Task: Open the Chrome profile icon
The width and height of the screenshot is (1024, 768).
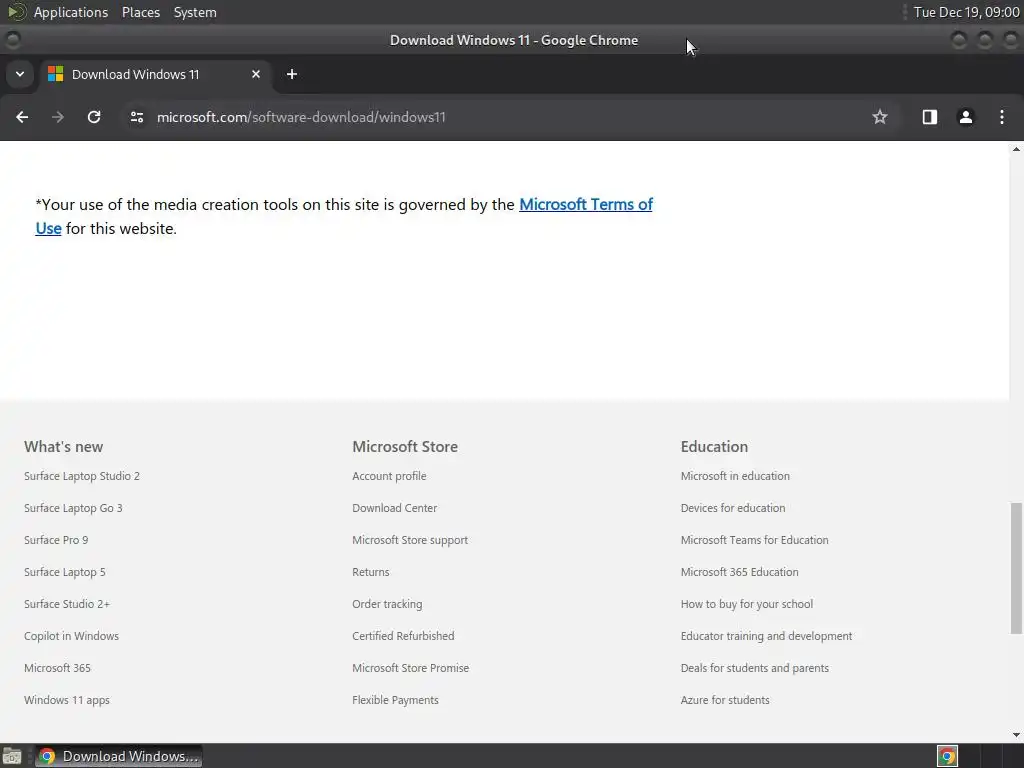Action: coord(965,117)
